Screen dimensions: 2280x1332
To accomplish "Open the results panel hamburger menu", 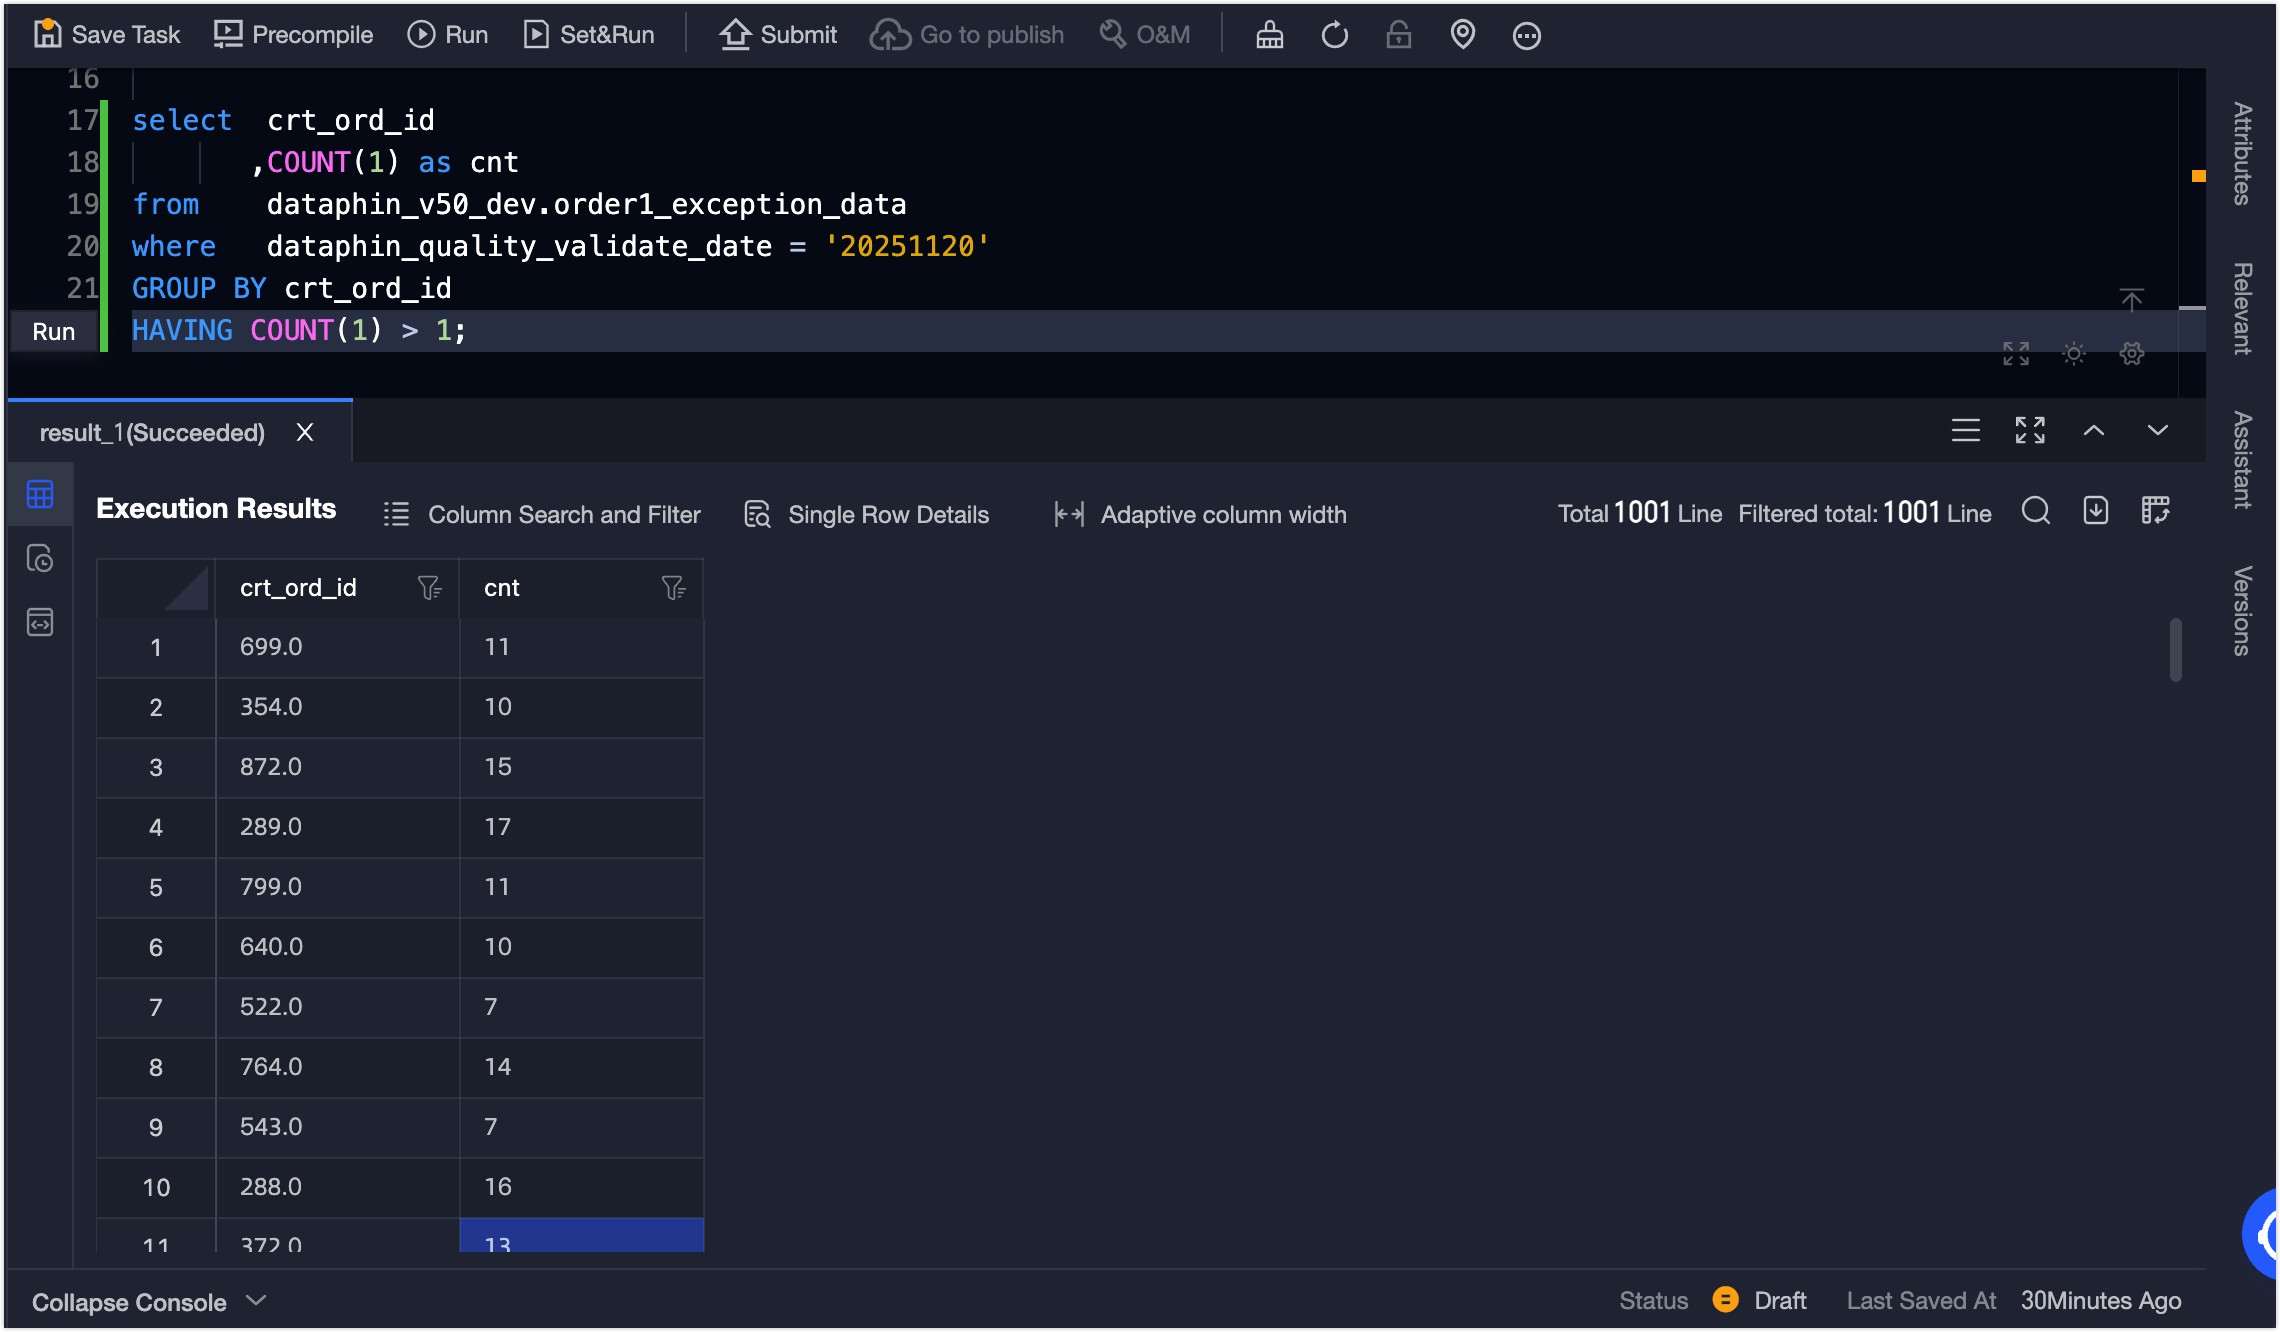I will [1966, 431].
